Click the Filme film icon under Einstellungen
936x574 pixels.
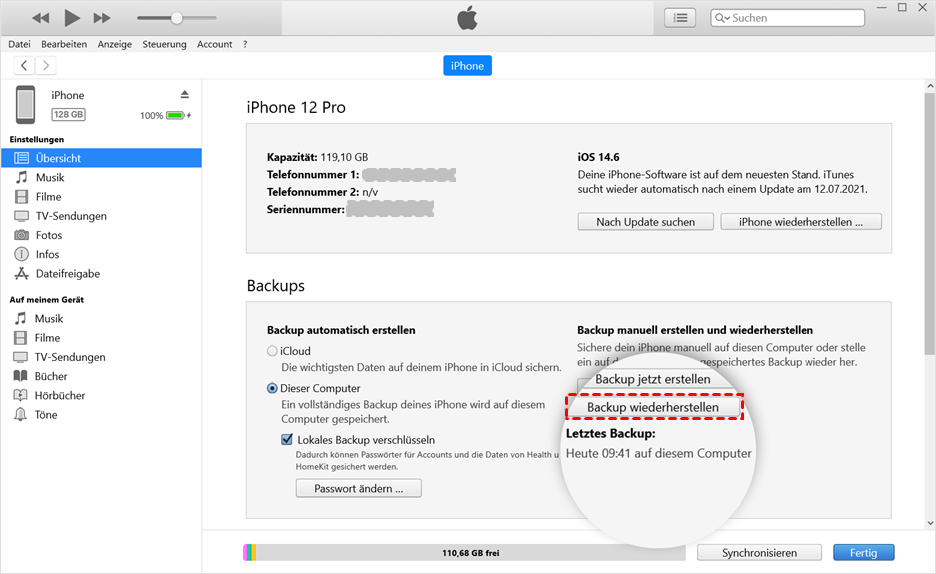[x=21, y=196]
